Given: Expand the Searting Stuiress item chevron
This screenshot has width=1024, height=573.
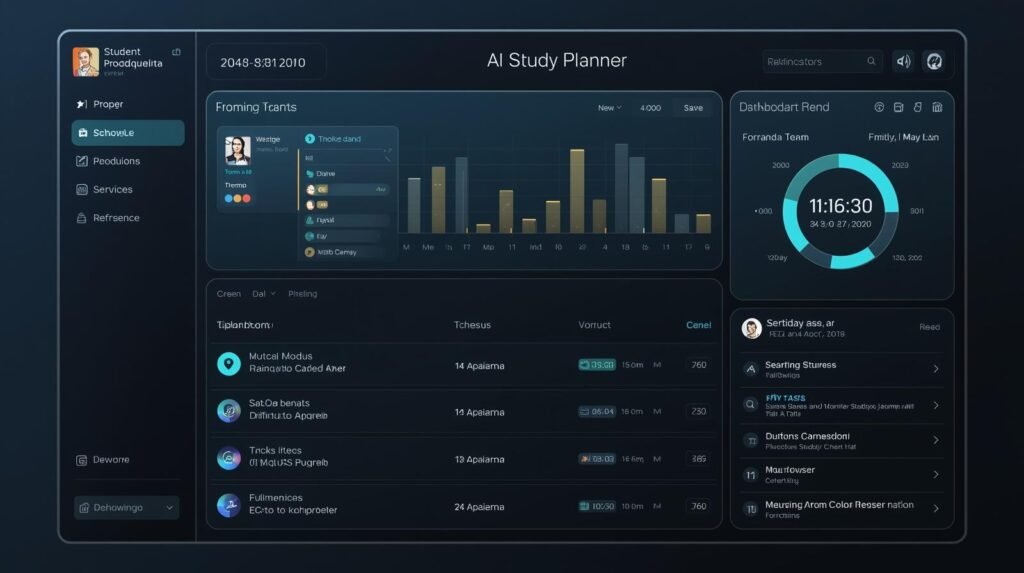Looking at the screenshot, I should [x=936, y=369].
